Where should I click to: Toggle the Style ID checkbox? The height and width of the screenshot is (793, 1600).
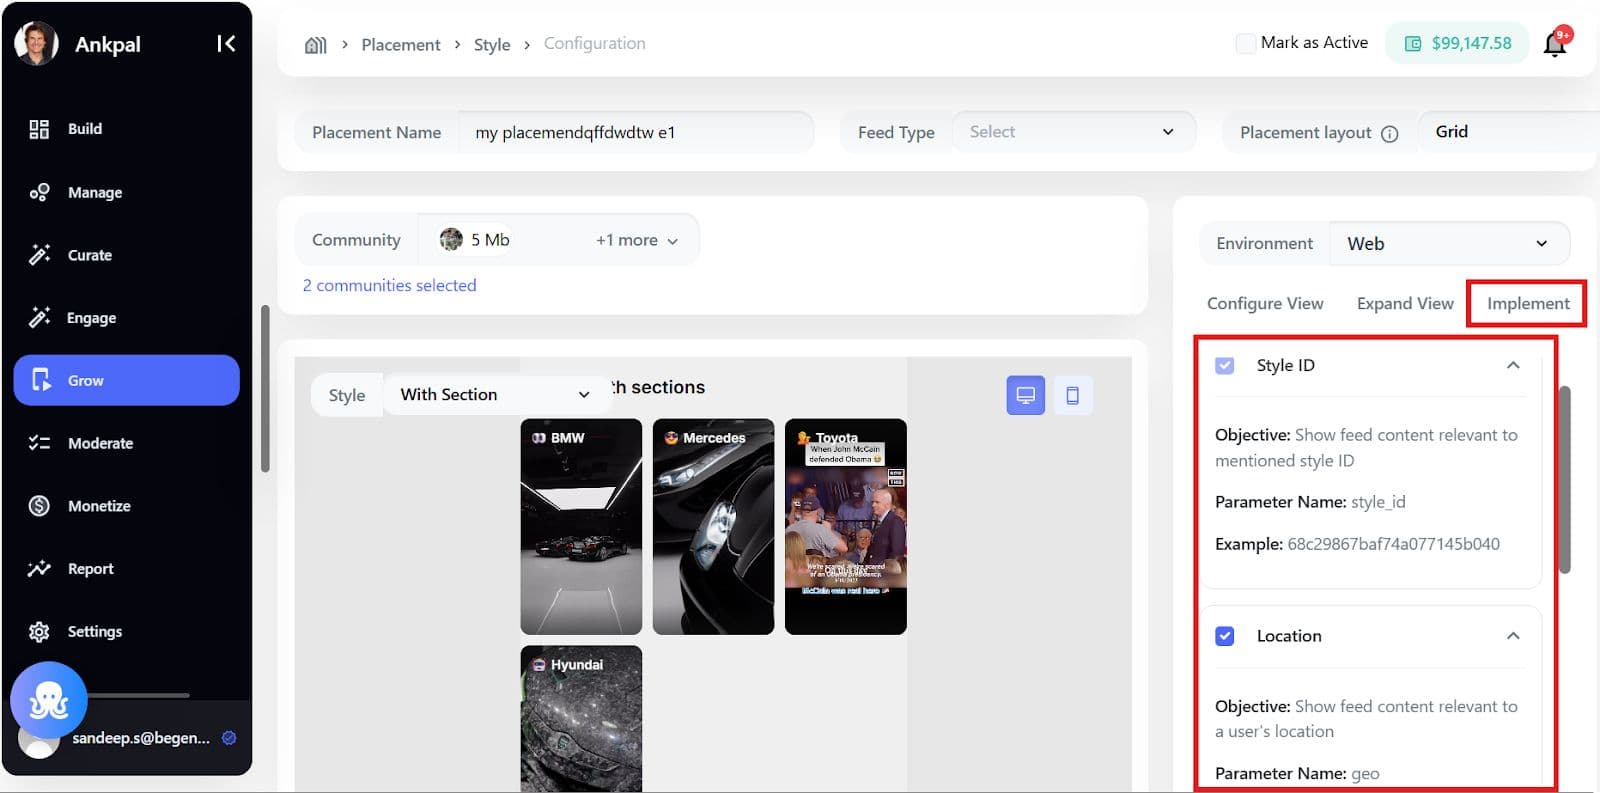tap(1225, 366)
